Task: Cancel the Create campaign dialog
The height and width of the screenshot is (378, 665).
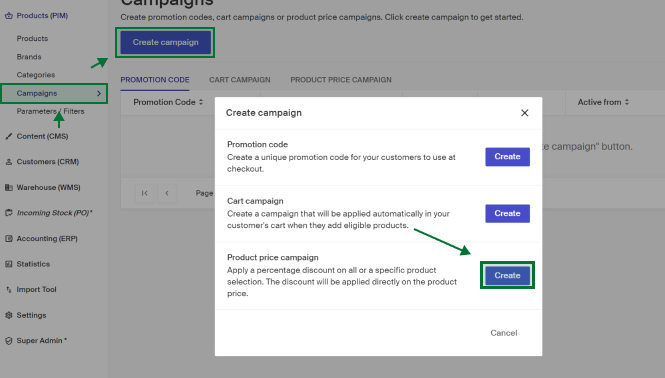Action: pos(504,333)
